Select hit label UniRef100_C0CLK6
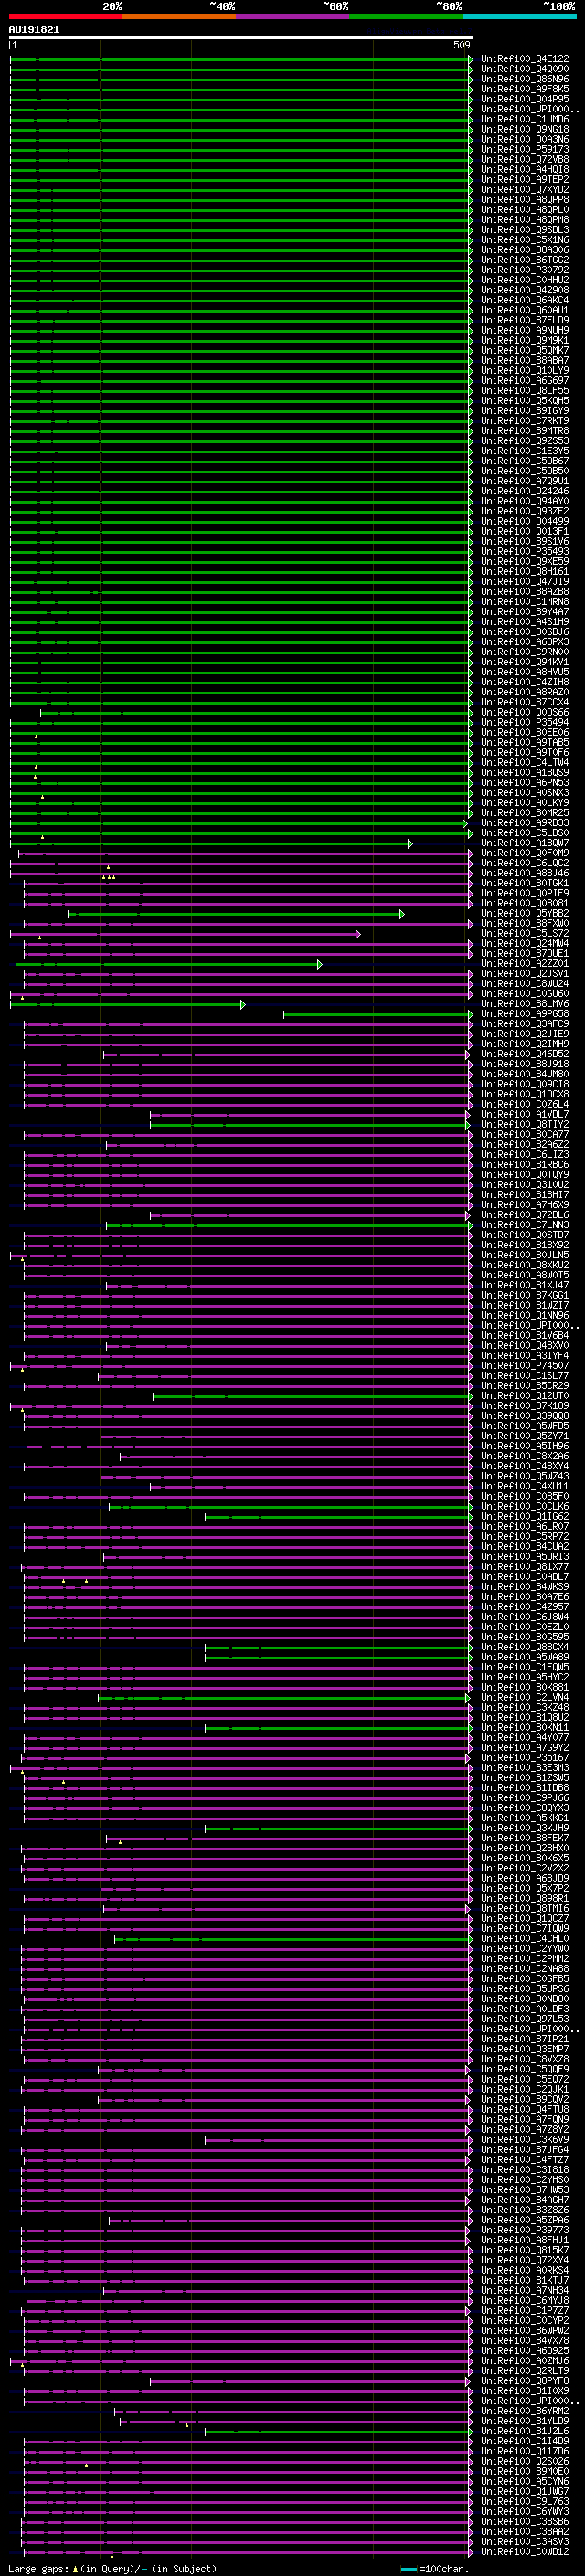The height and width of the screenshot is (2576, 585). point(525,1506)
